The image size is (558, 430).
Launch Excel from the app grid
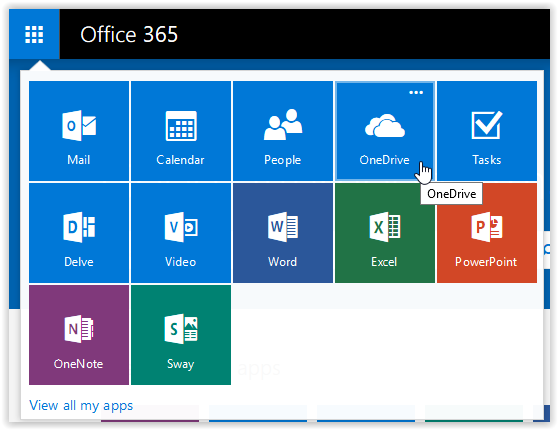385,233
